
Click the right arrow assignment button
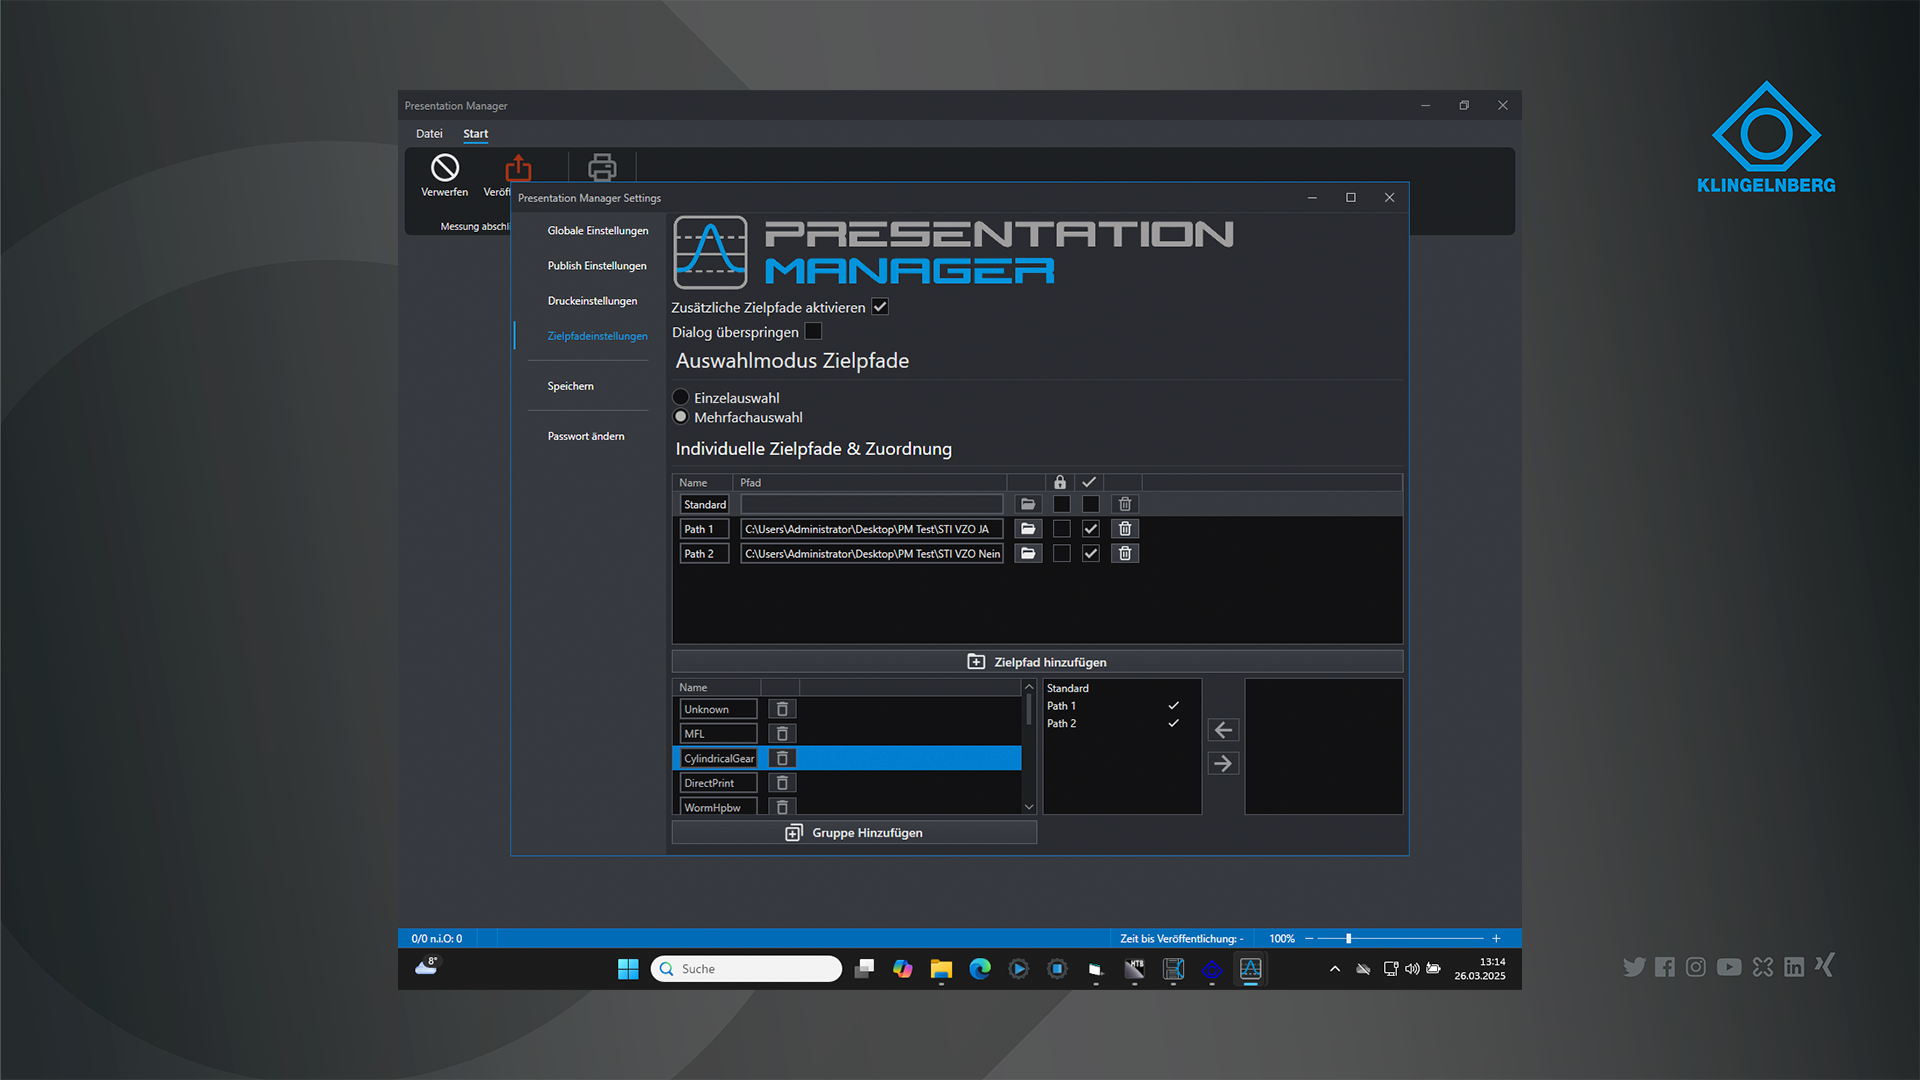click(1223, 764)
